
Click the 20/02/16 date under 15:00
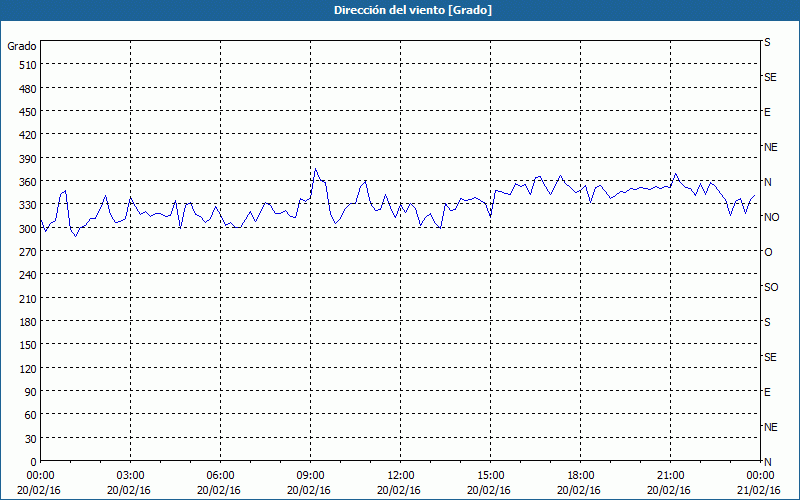click(x=488, y=490)
